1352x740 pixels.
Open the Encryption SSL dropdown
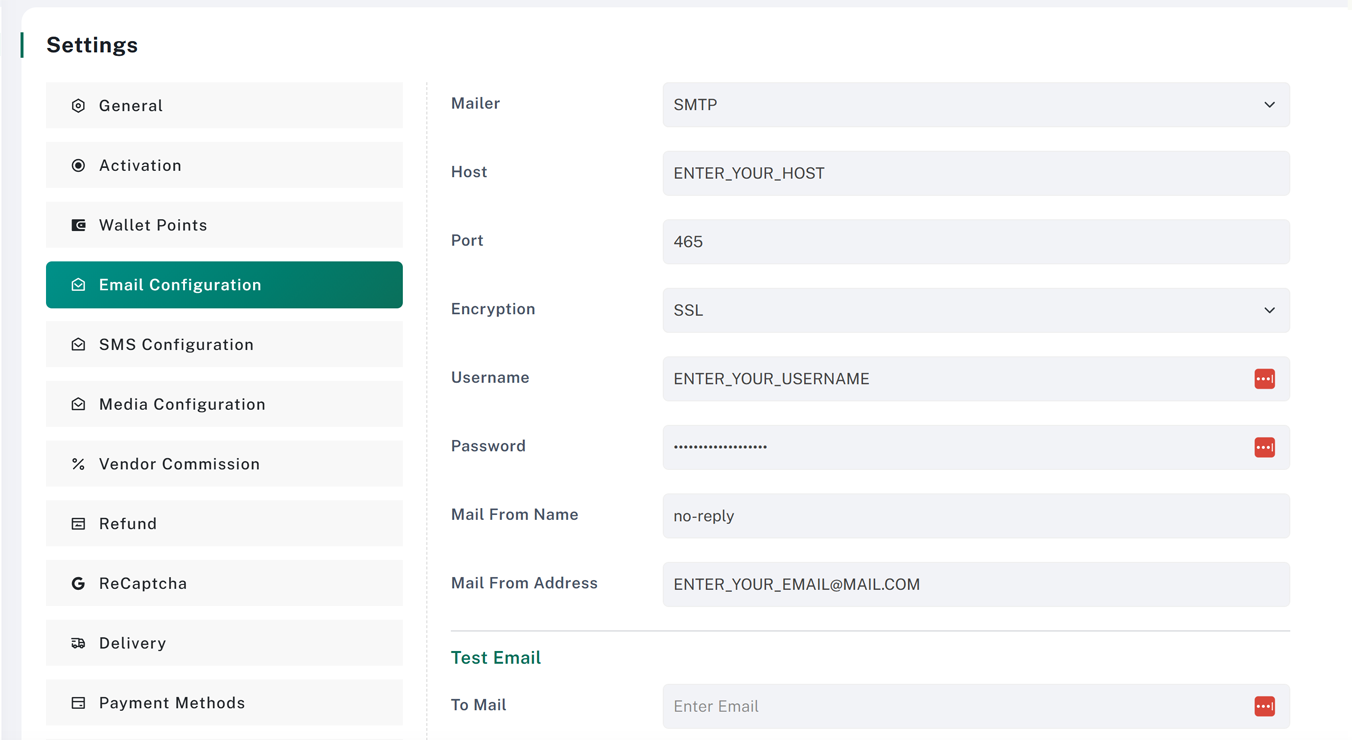point(976,310)
